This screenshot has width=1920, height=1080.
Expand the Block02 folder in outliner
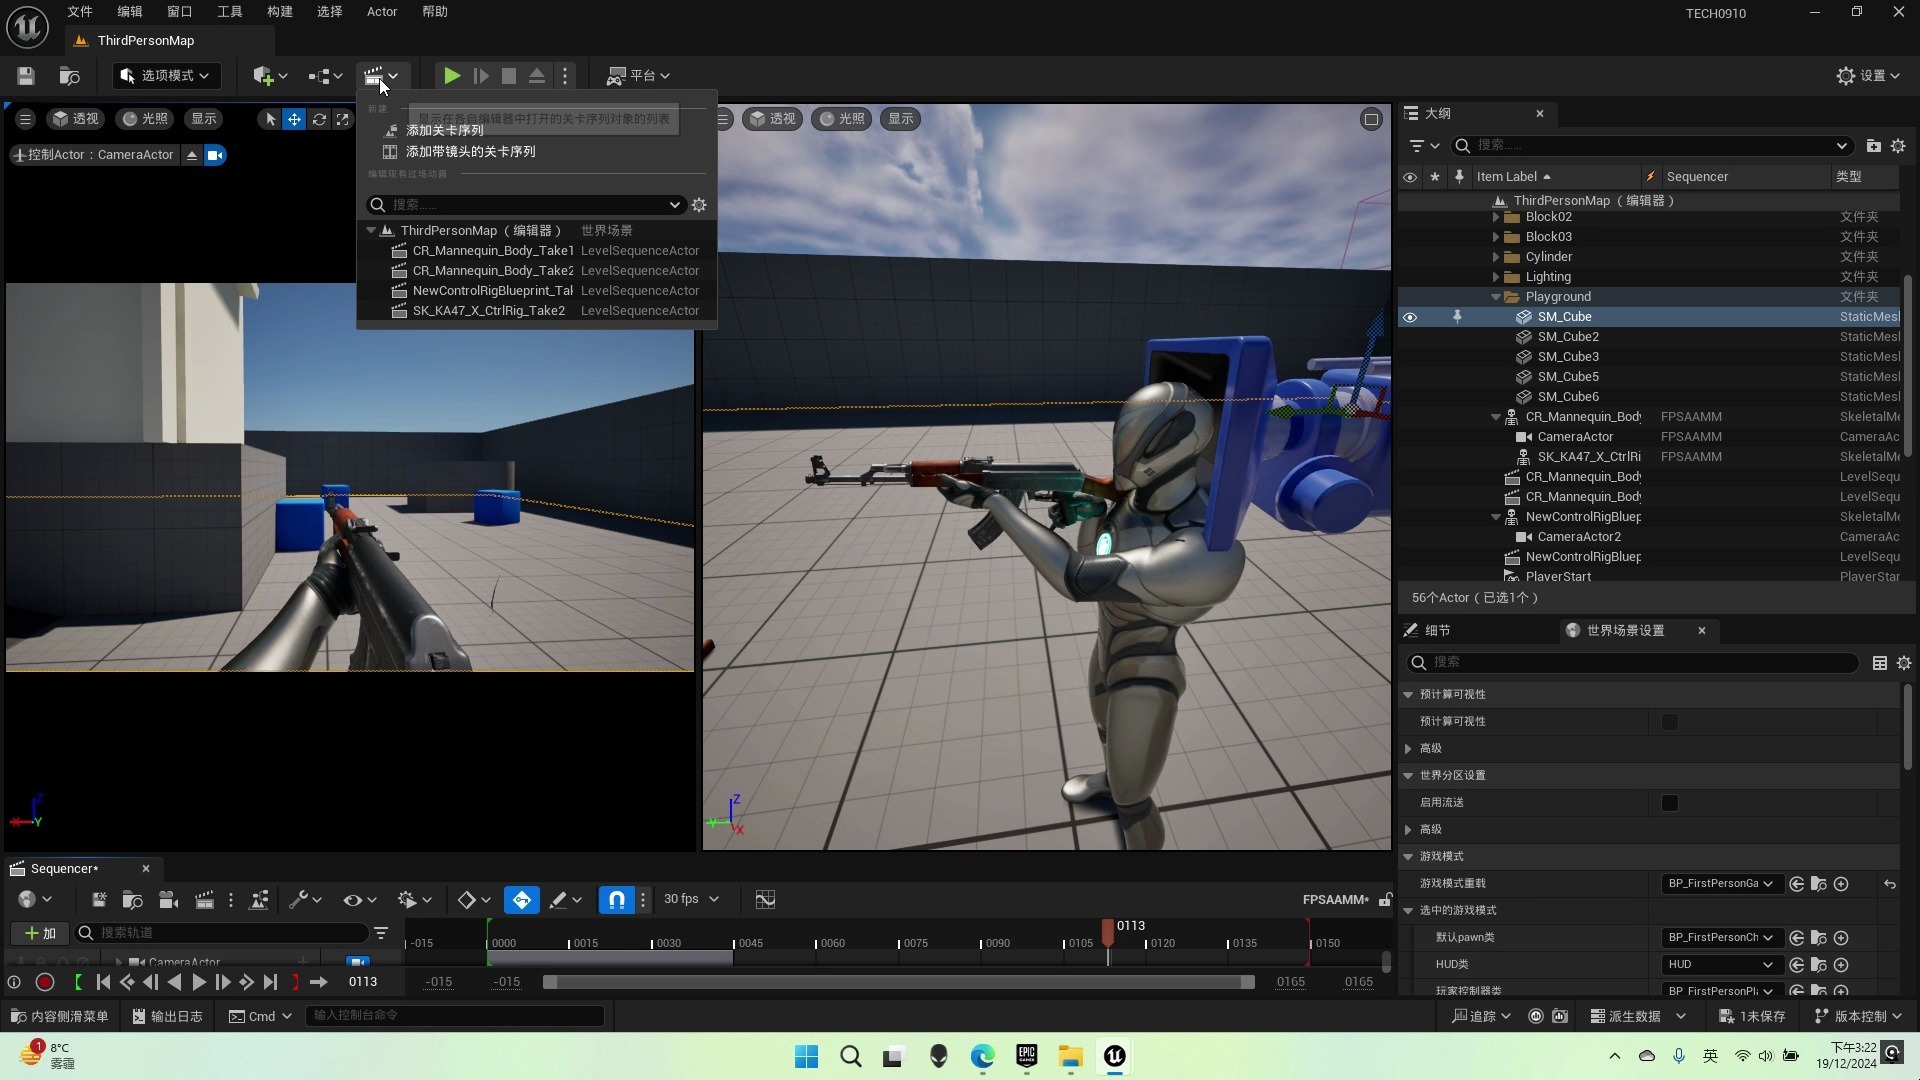coord(1496,217)
